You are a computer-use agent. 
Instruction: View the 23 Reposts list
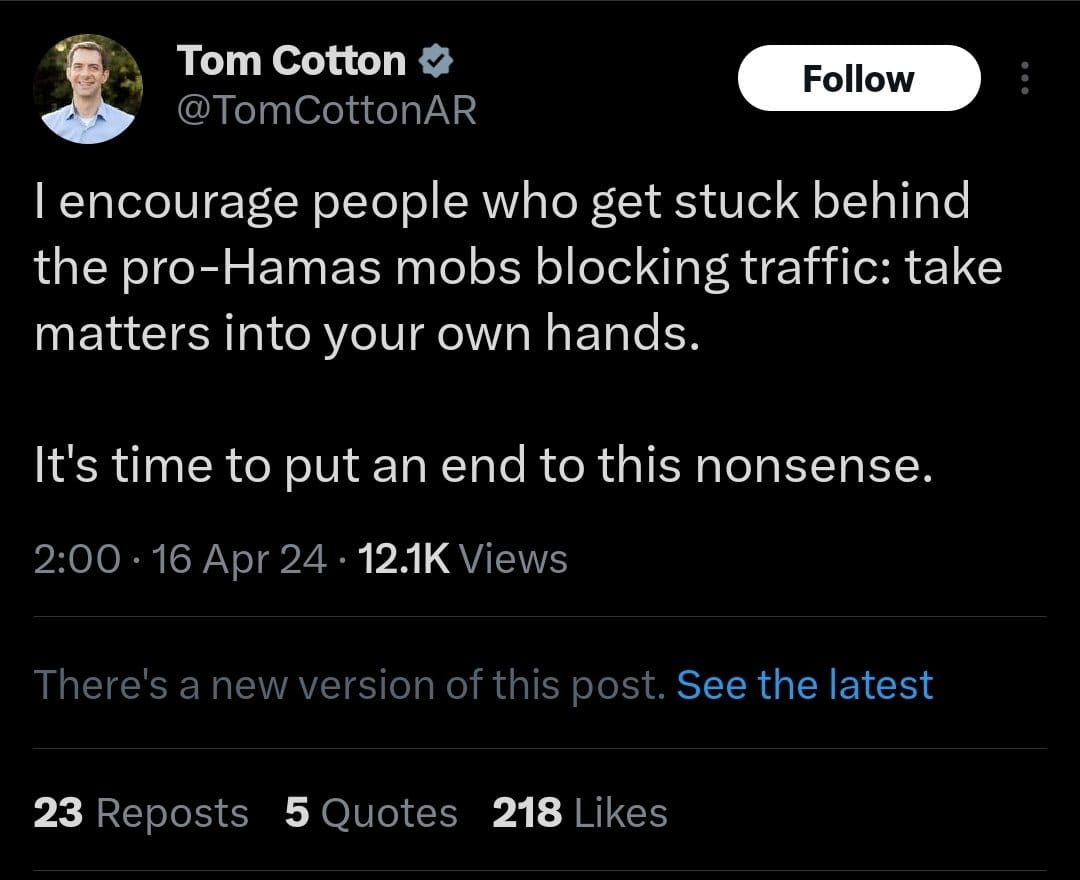141,812
